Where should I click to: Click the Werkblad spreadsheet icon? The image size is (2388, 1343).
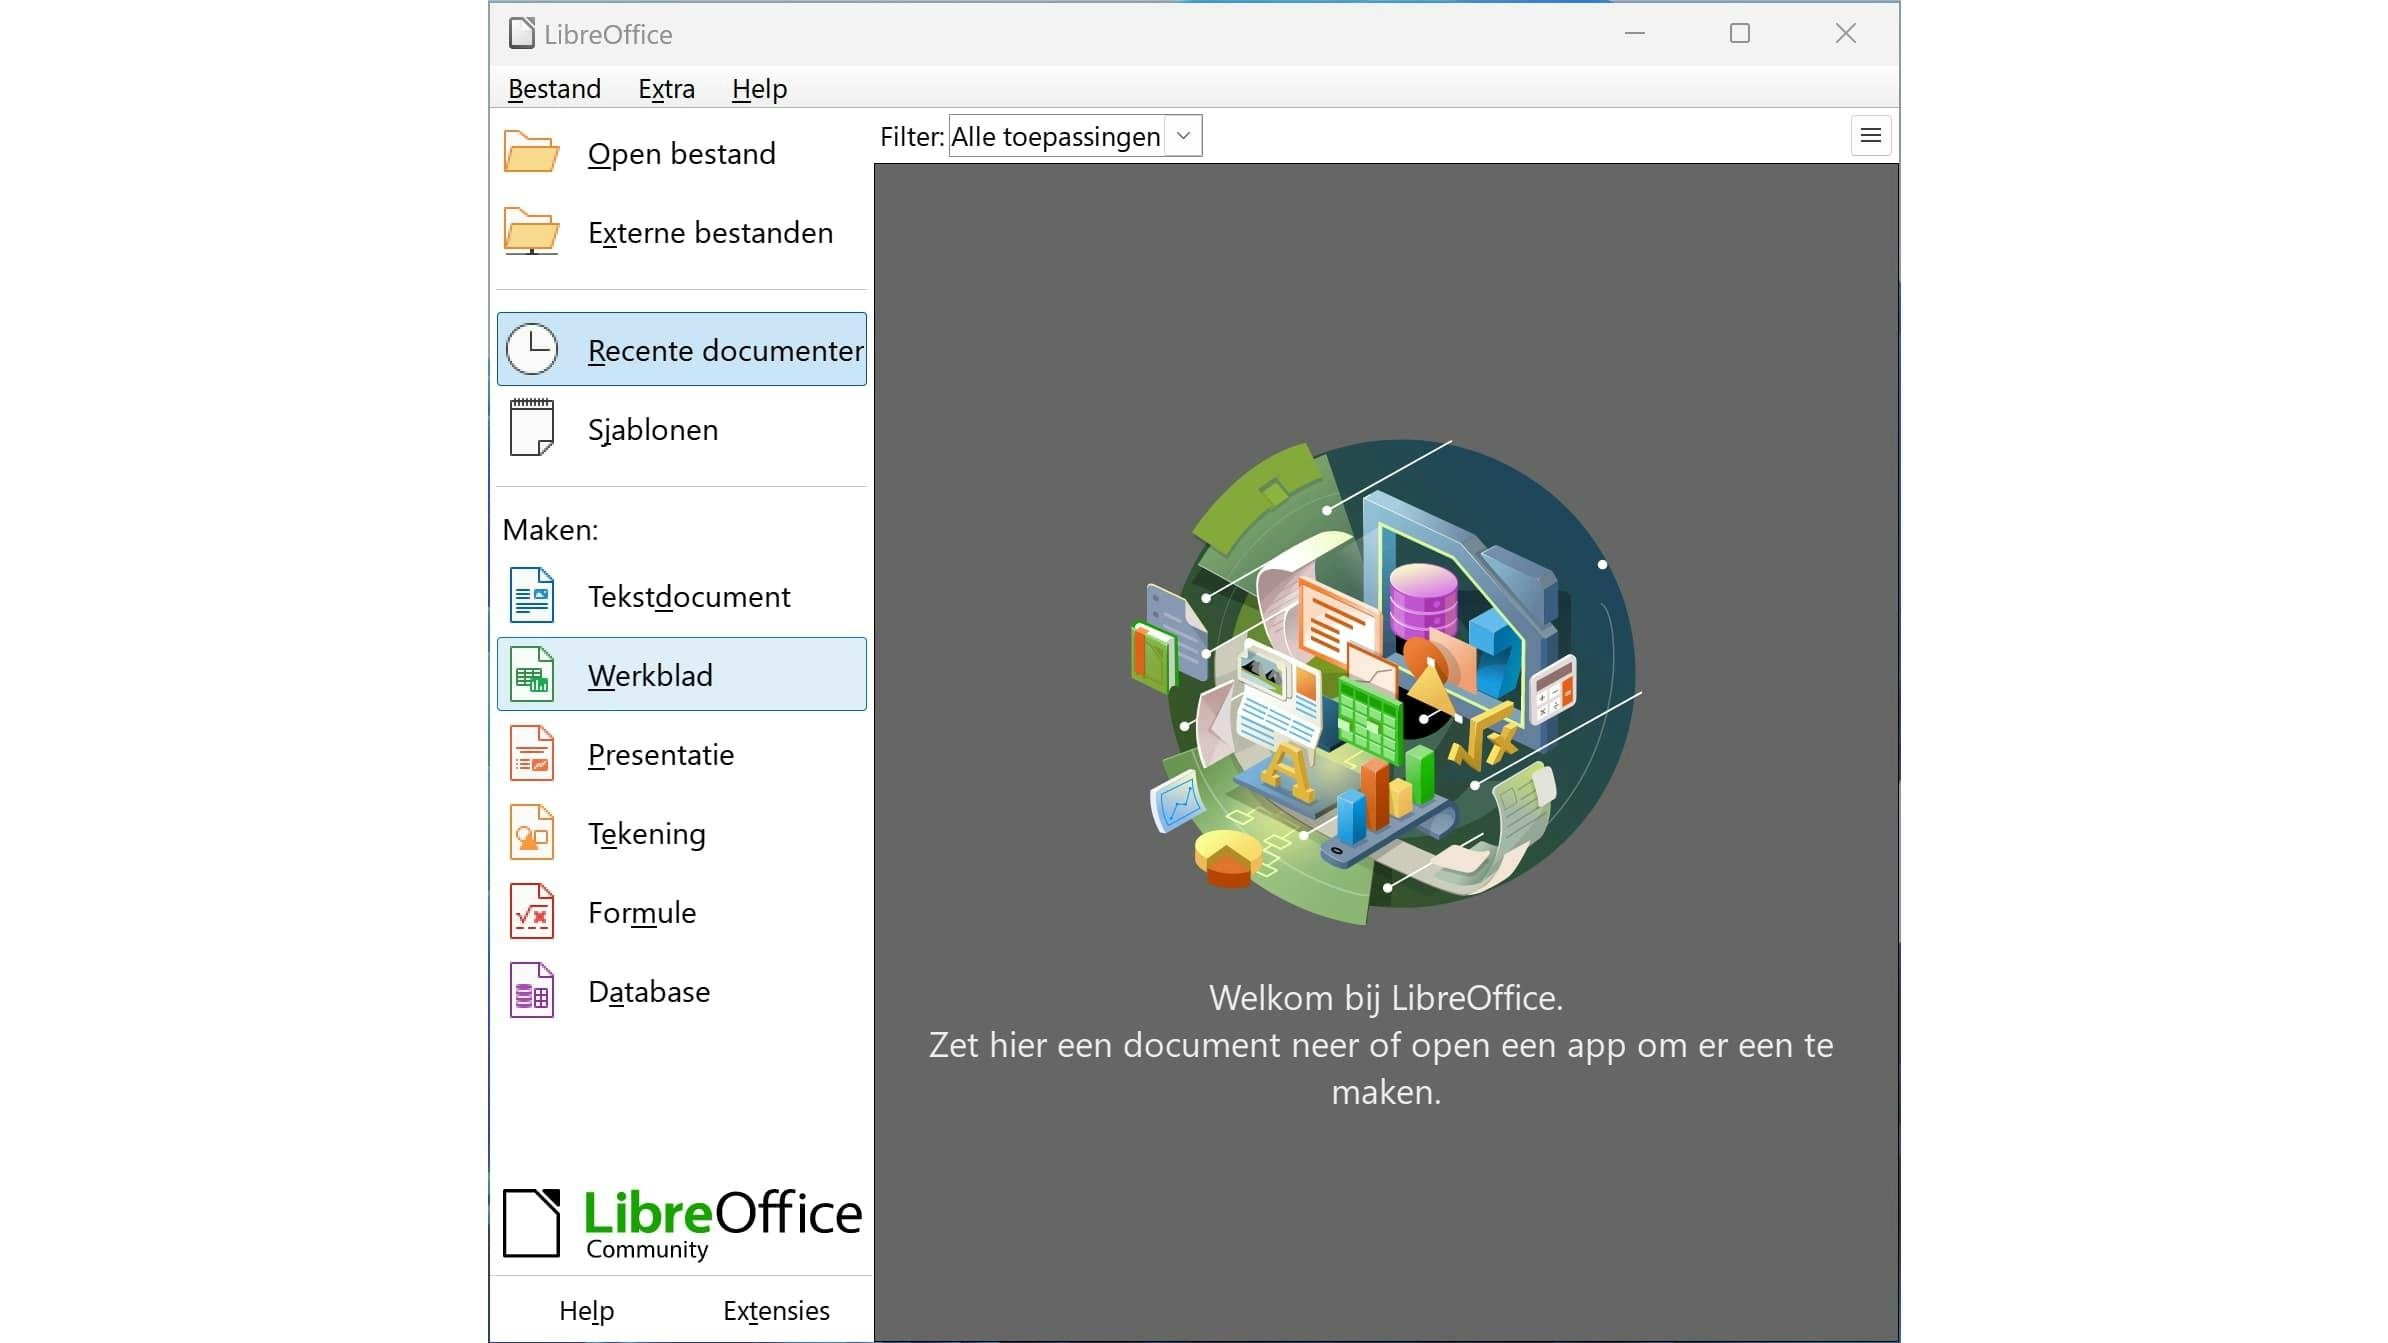pos(531,675)
